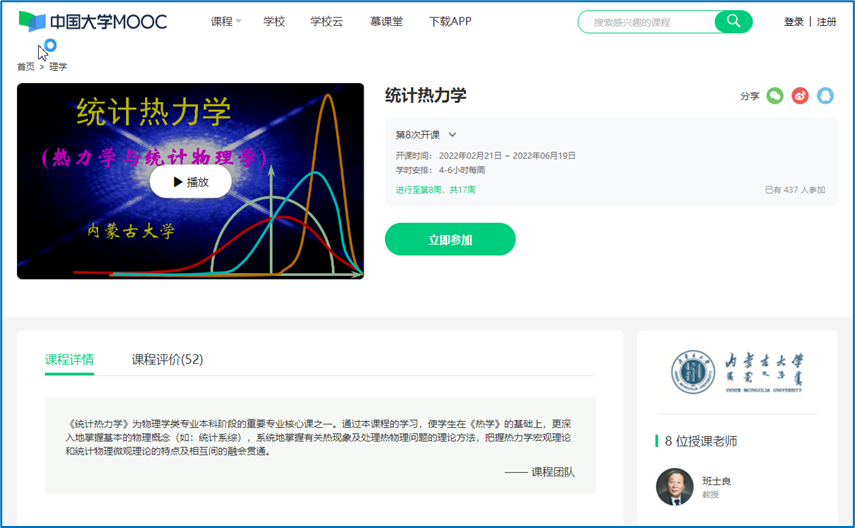Share course via Weibo icon
This screenshot has width=855, height=528.
coord(800,96)
